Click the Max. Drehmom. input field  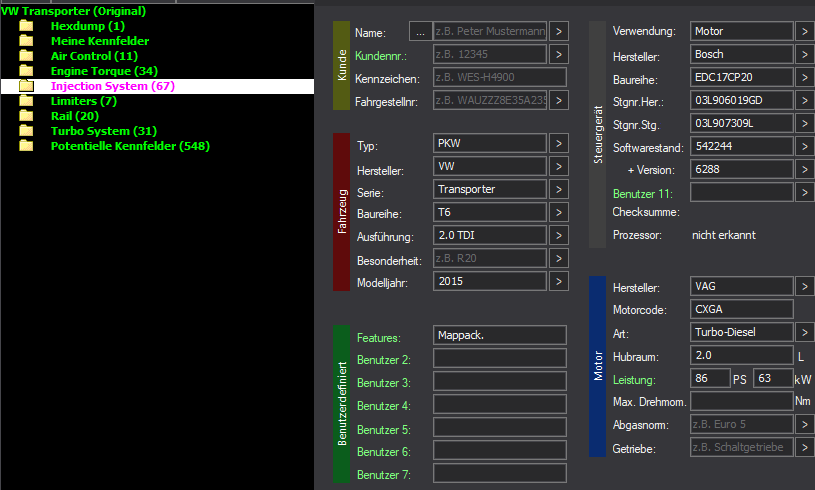click(742, 401)
